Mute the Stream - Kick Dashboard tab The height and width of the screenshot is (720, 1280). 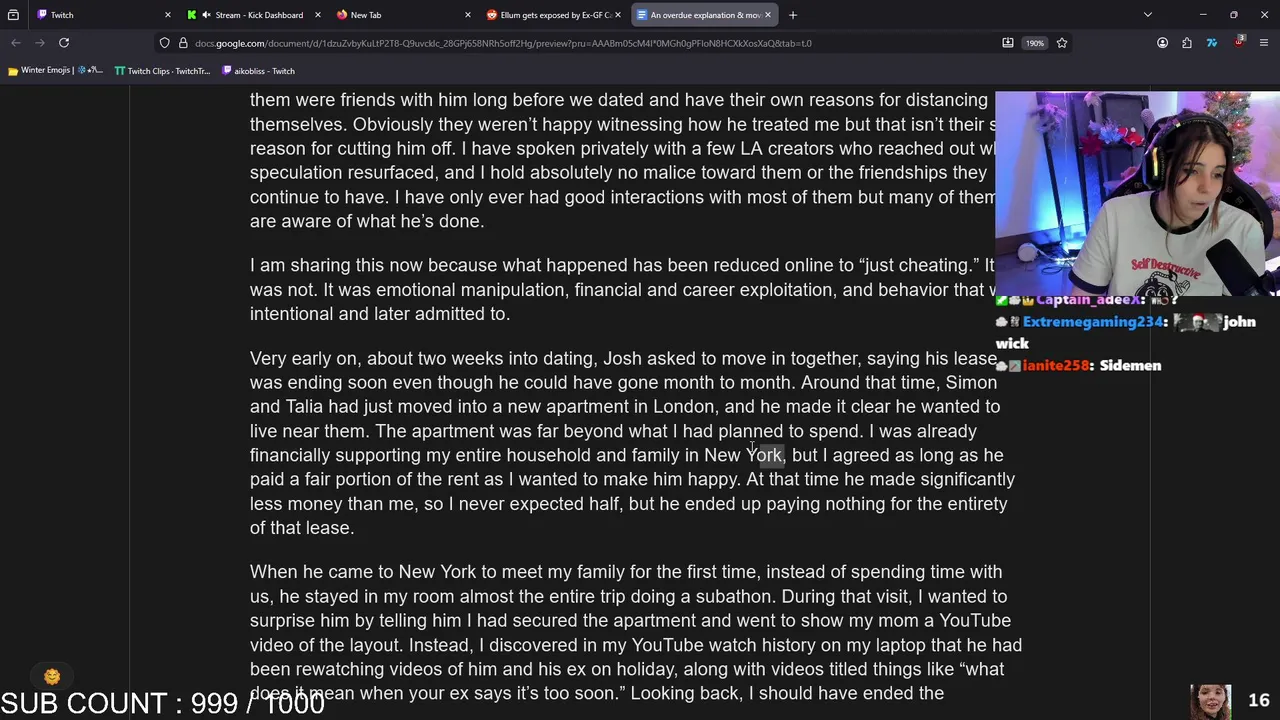(x=206, y=15)
